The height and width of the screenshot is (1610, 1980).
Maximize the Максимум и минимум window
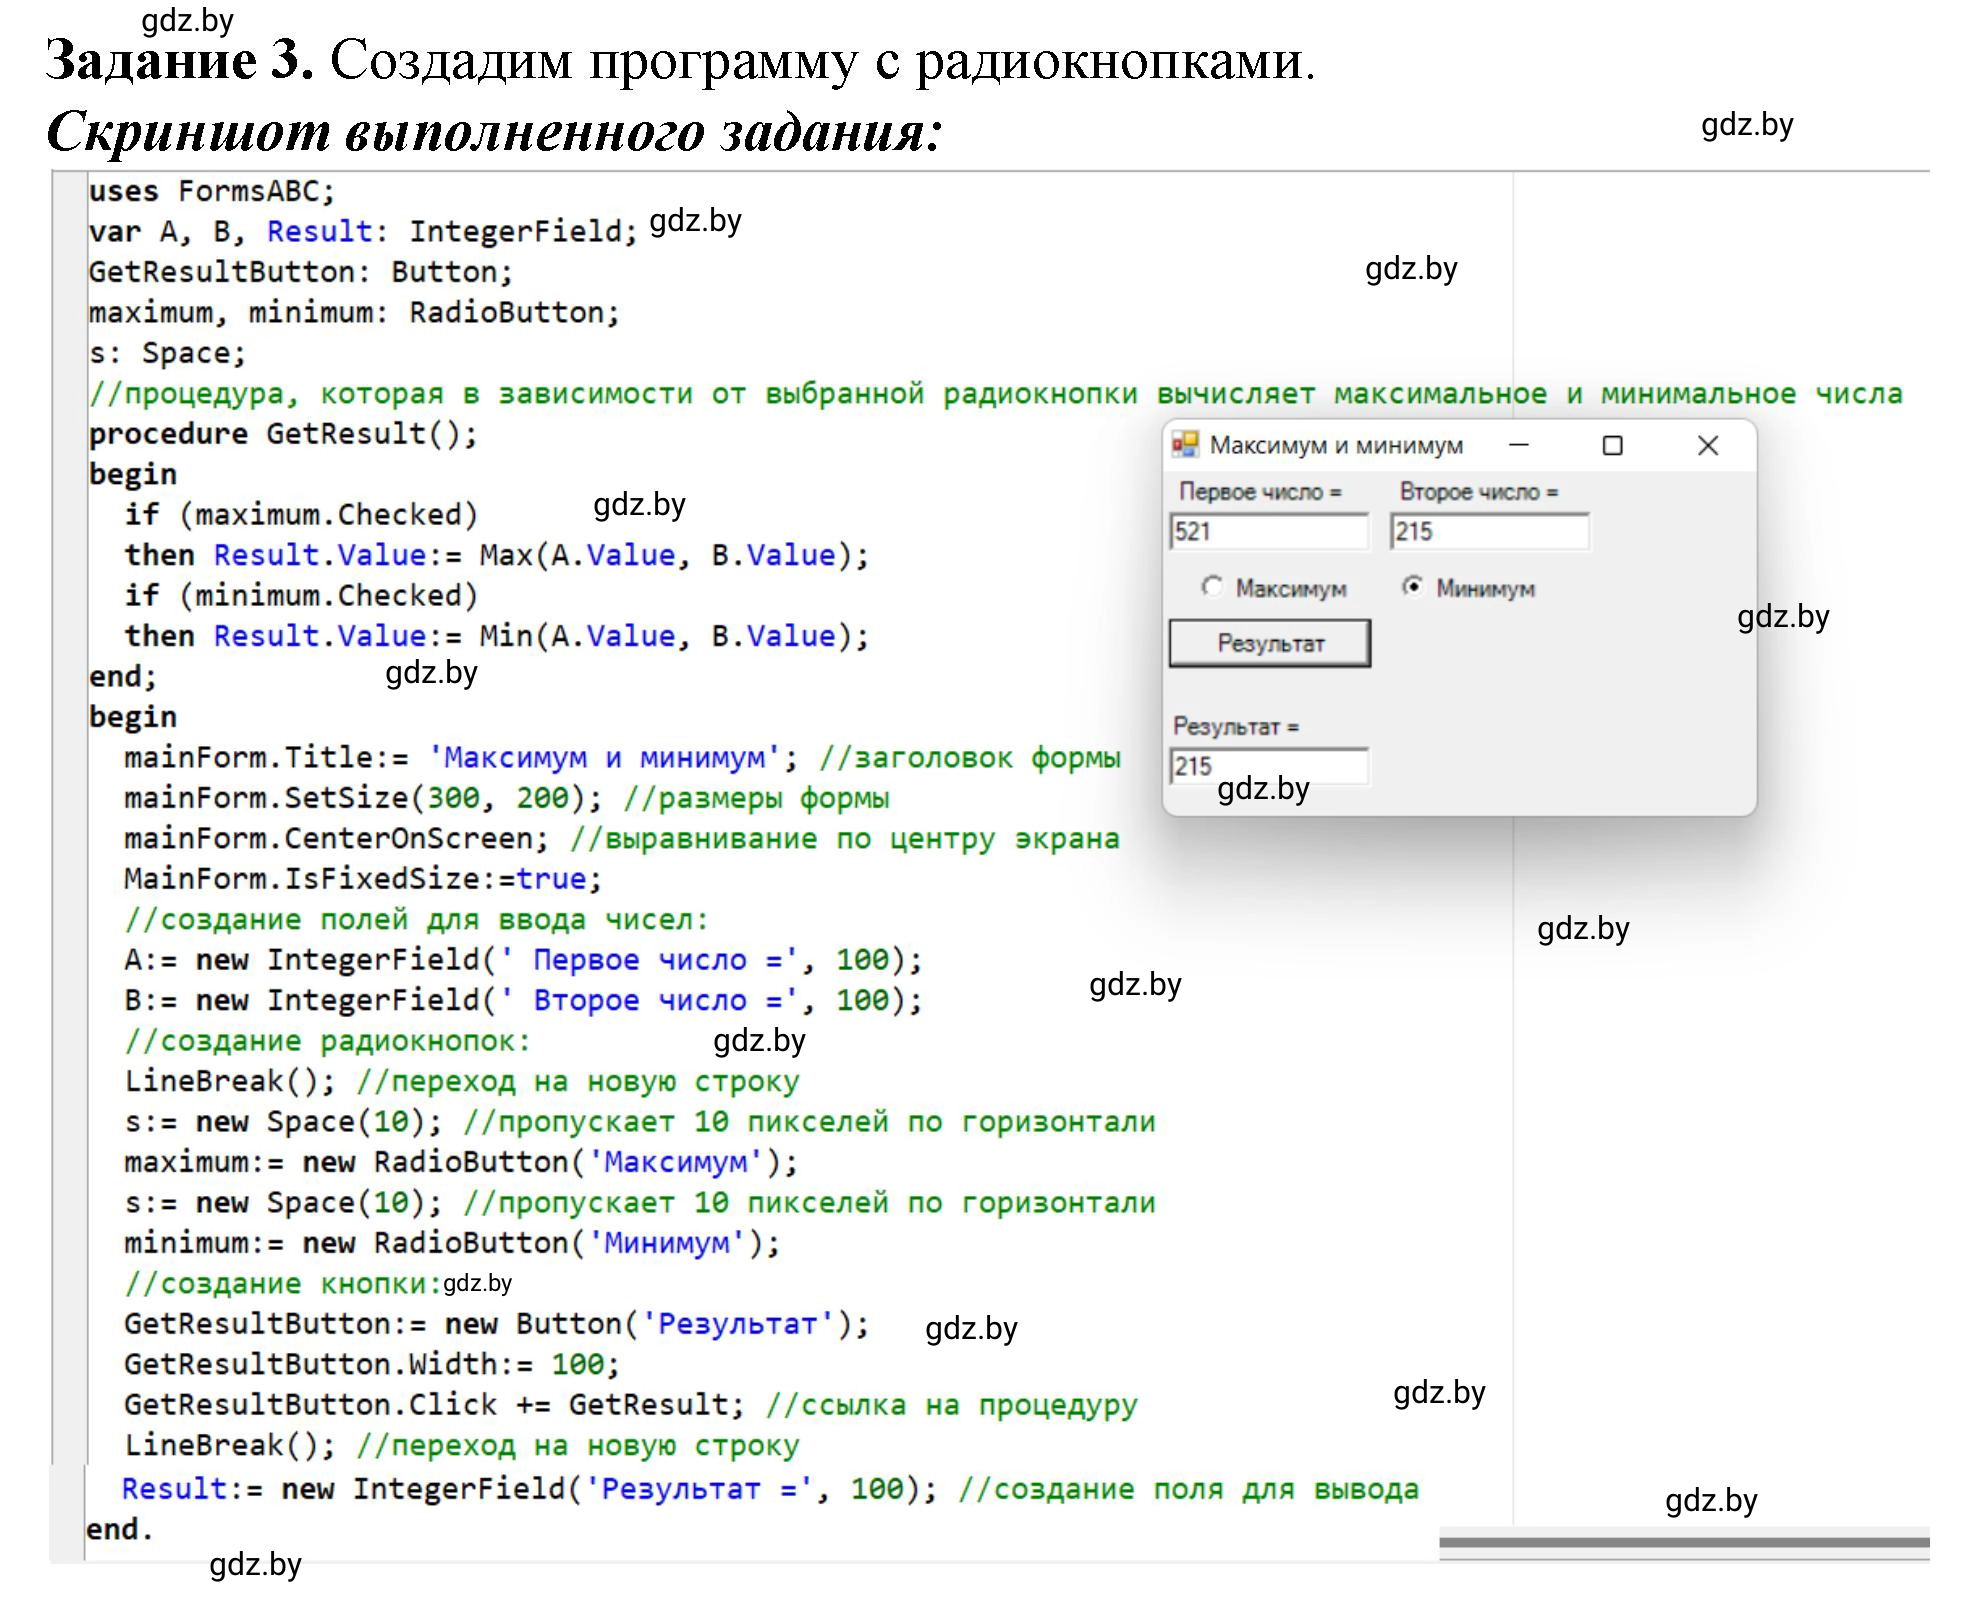pyautogui.click(x=1613, y=445)
